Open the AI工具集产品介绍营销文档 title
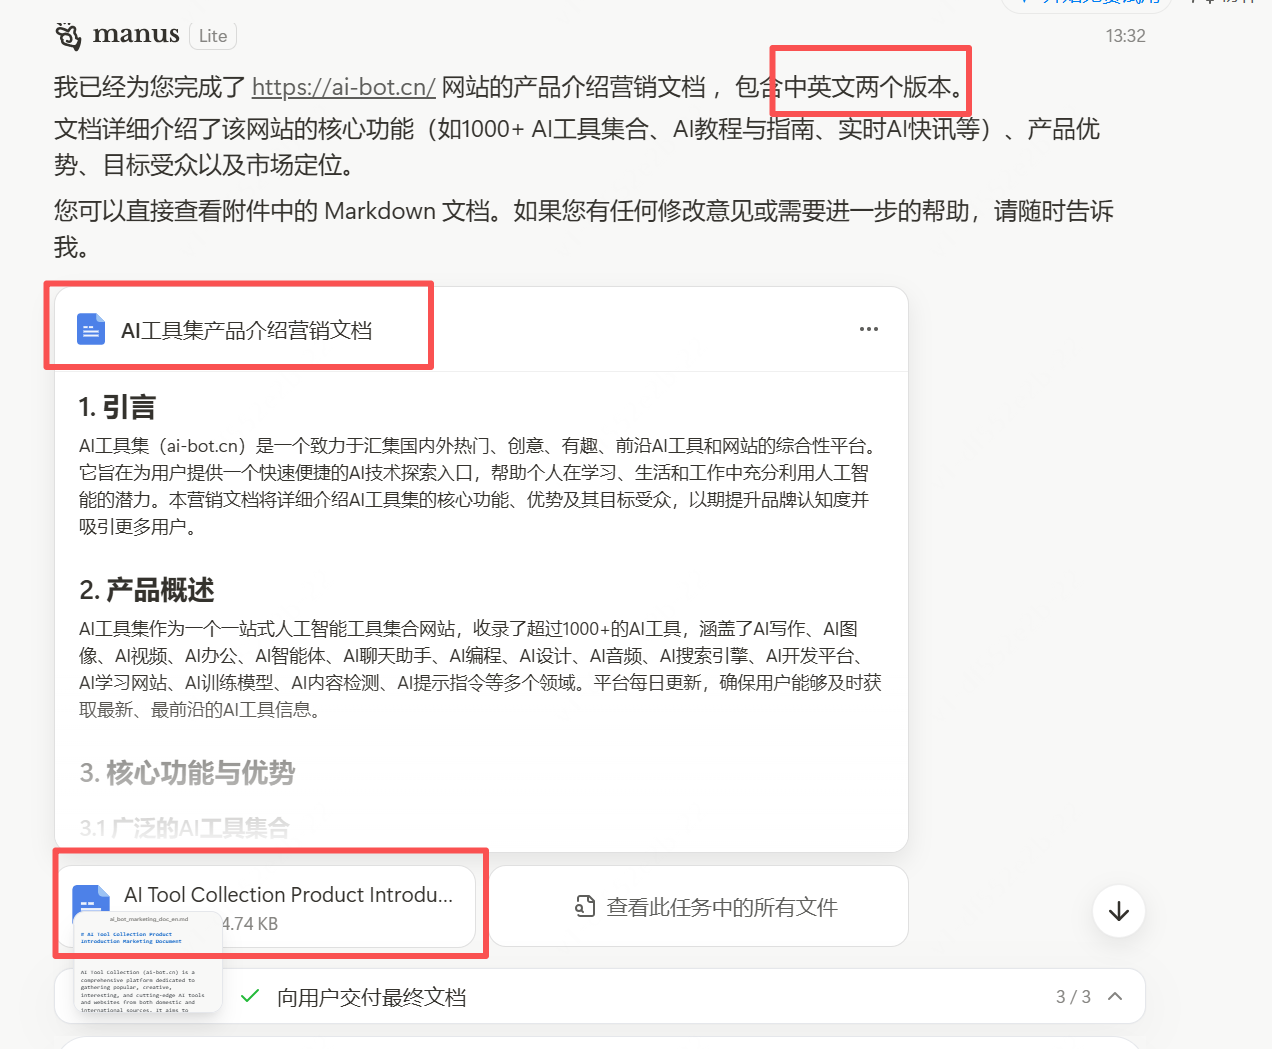1272x1049 pixels. point(246,330)
